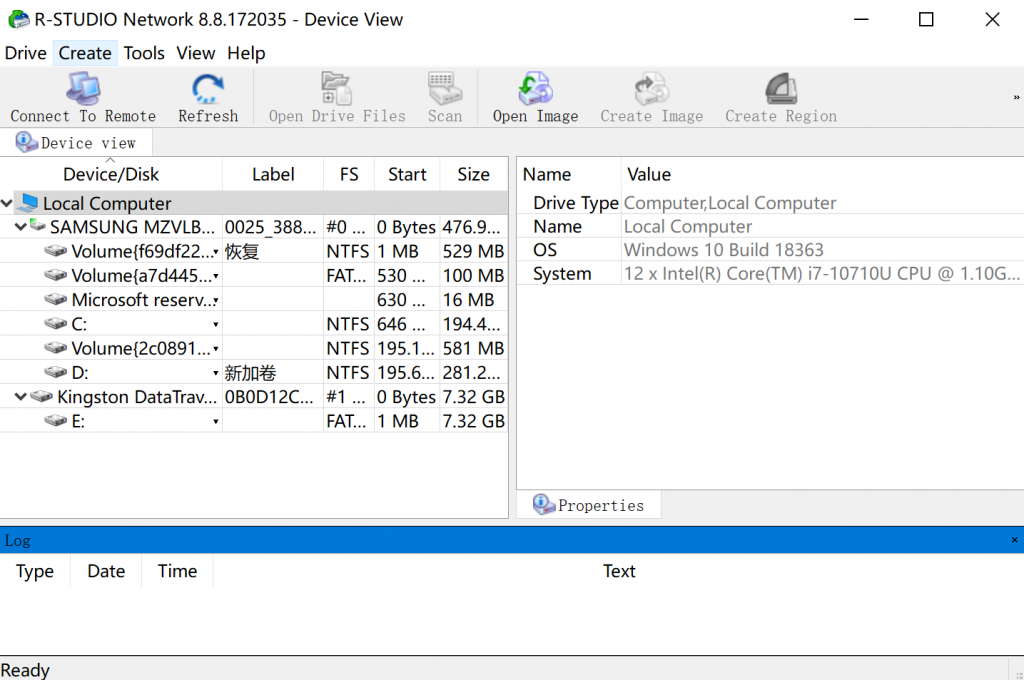Open dropdown arrow for D: drive

pos(216,372)
